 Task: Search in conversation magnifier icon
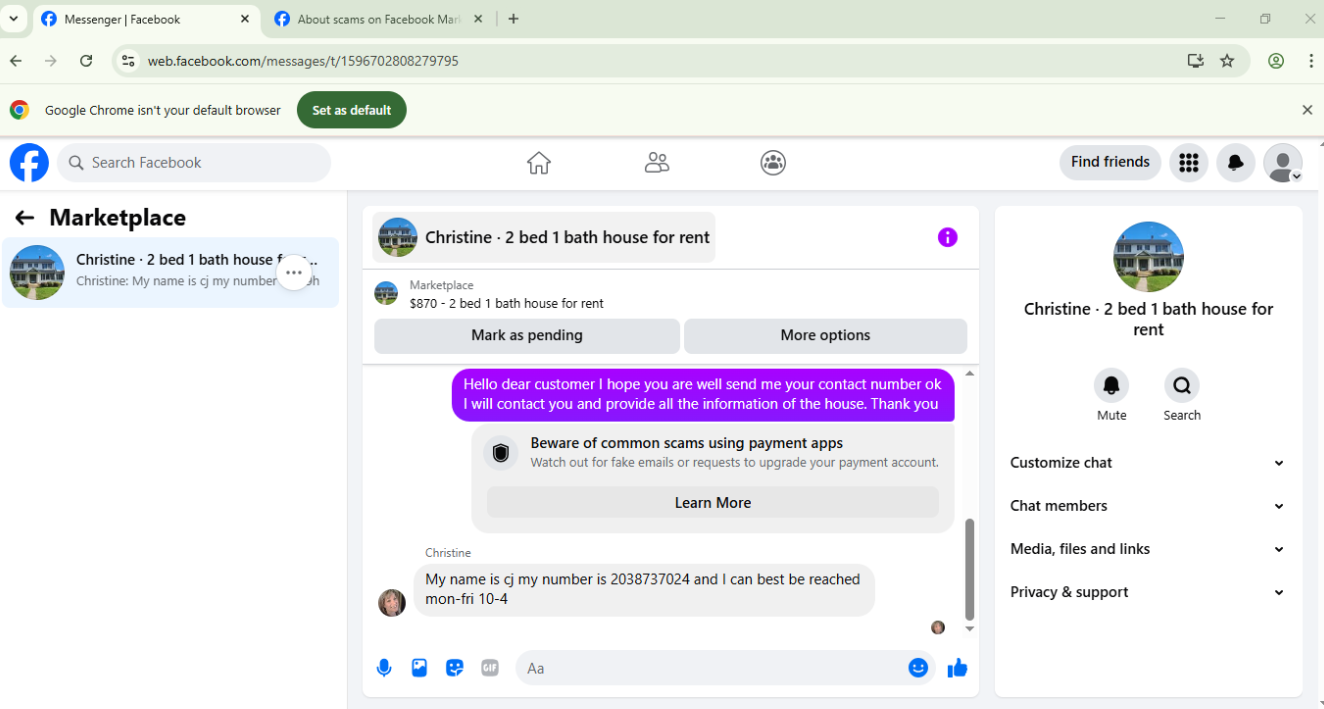tap(1182, 386)
